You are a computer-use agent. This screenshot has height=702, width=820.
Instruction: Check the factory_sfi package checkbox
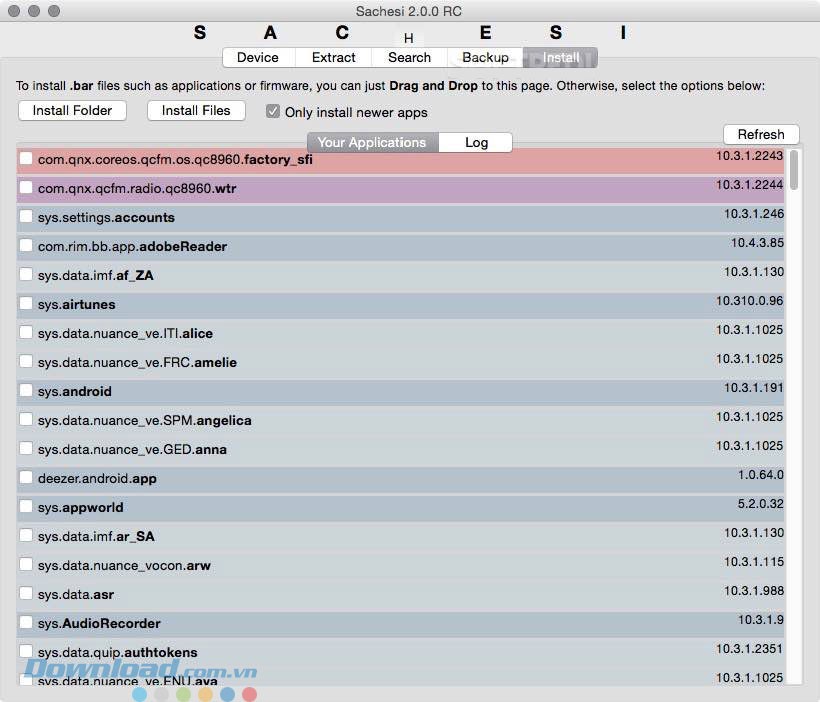pos(26,159)
